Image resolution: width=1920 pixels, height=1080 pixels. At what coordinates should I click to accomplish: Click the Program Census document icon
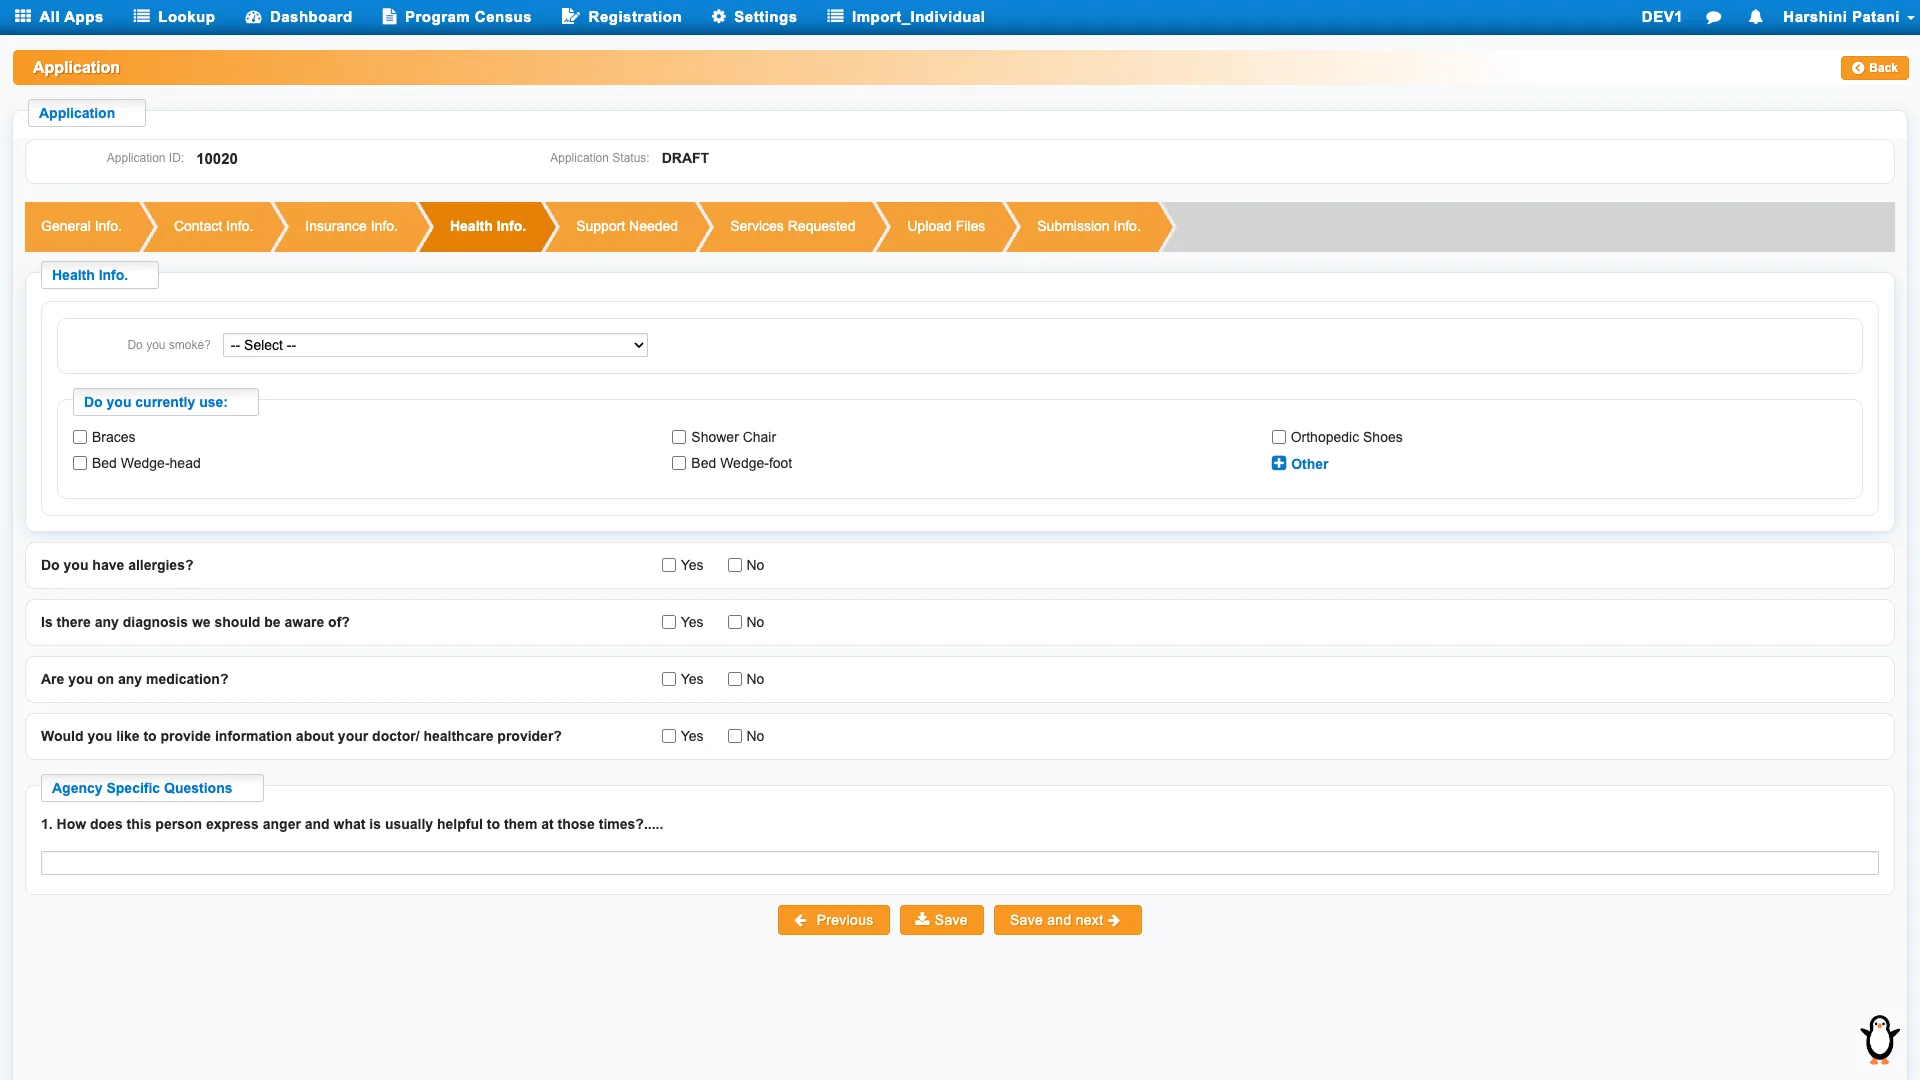[389, 17]
